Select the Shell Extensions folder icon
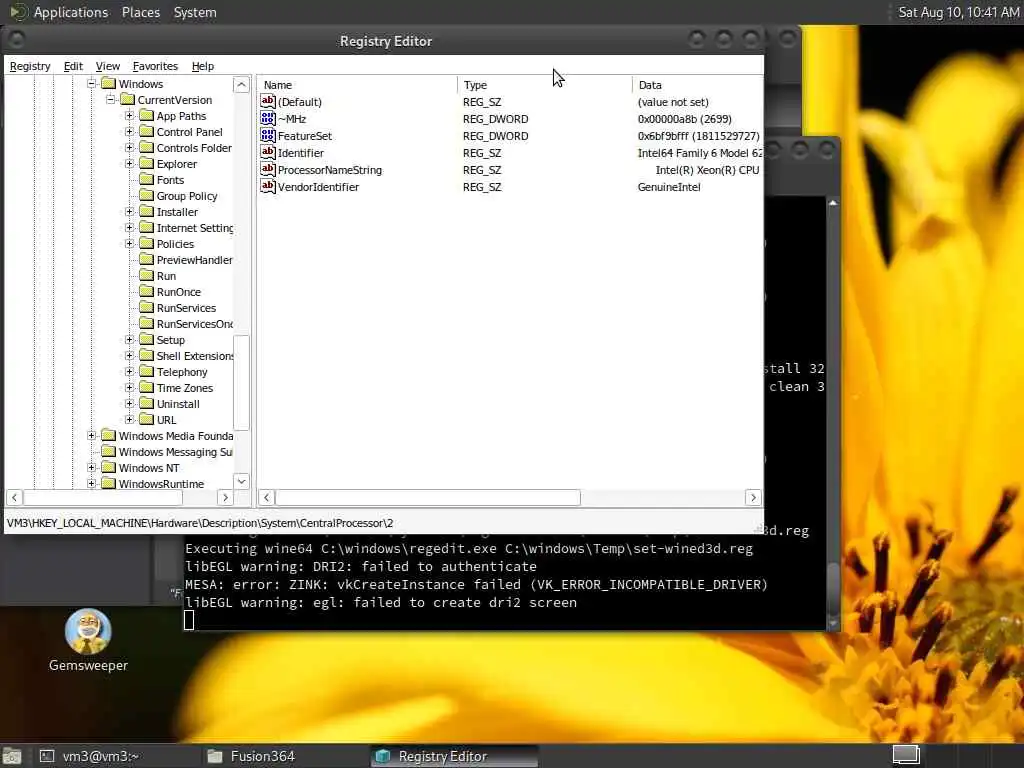The height and width of the screenshot is (768, 1024). 146,356
